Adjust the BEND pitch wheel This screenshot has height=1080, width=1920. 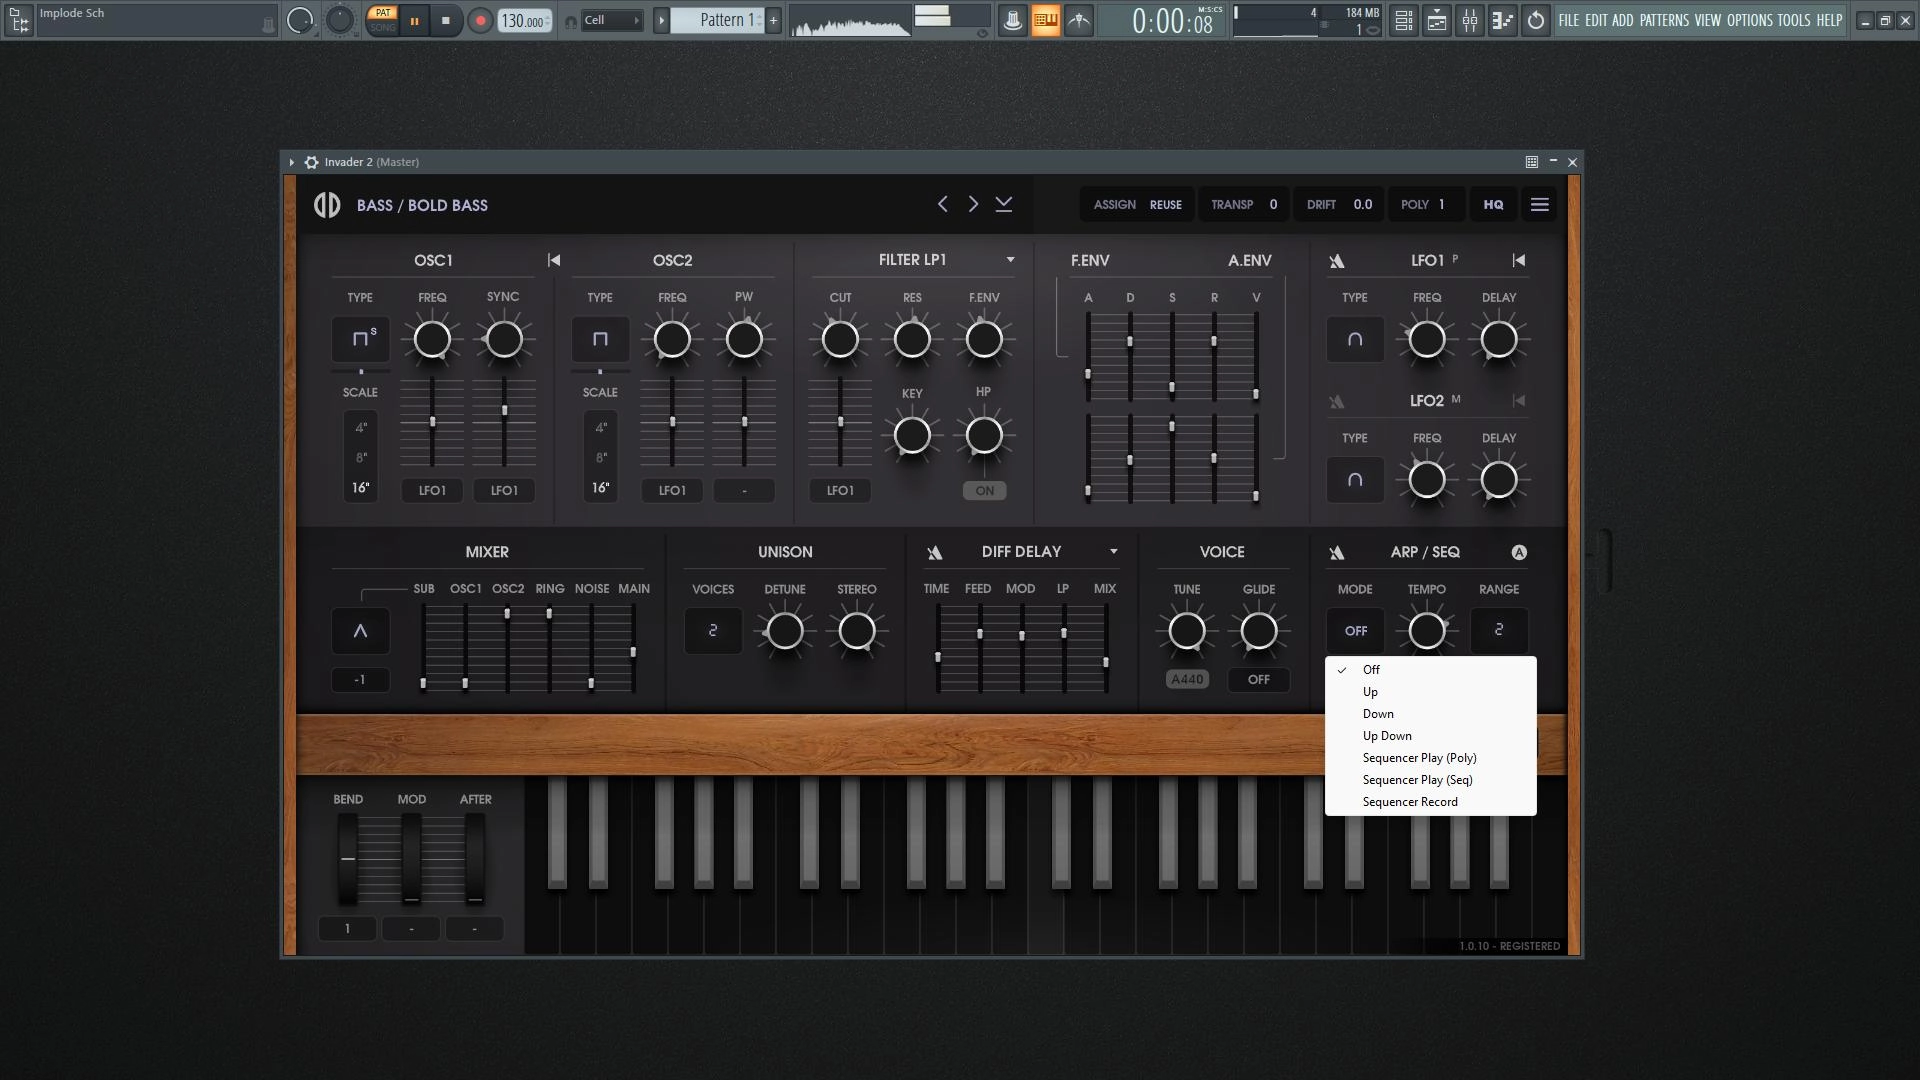pyautogui.click(x=347, y=858)
